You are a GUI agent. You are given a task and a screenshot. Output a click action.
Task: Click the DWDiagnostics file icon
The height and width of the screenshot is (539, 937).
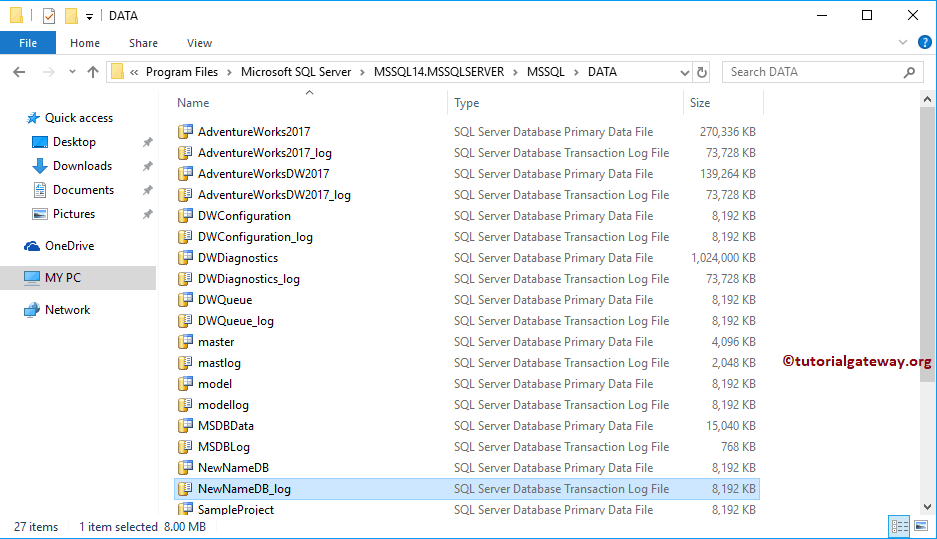(185, 257)
